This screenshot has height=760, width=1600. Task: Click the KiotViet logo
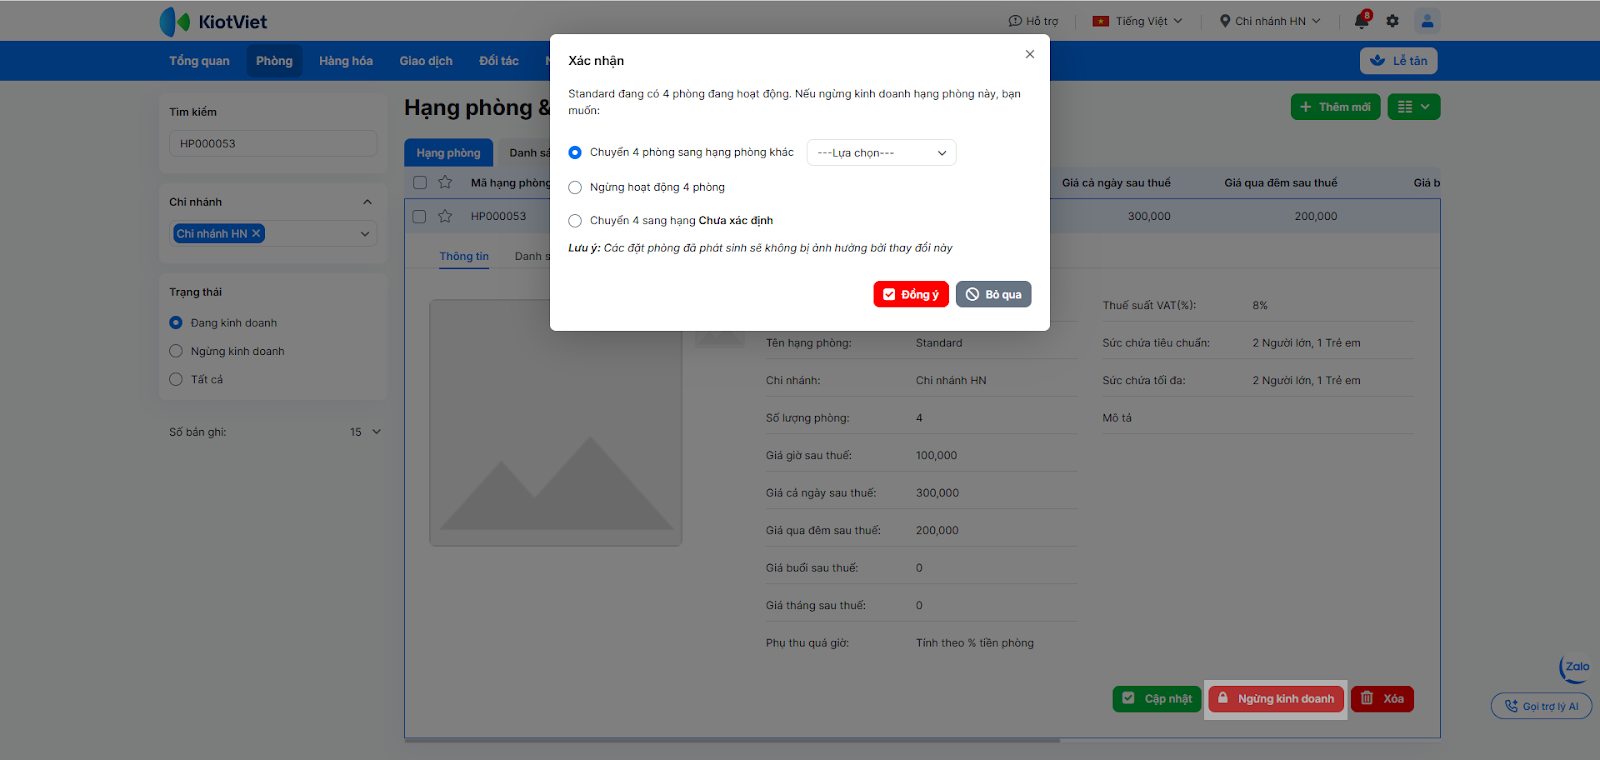click(x=213, y=21)
